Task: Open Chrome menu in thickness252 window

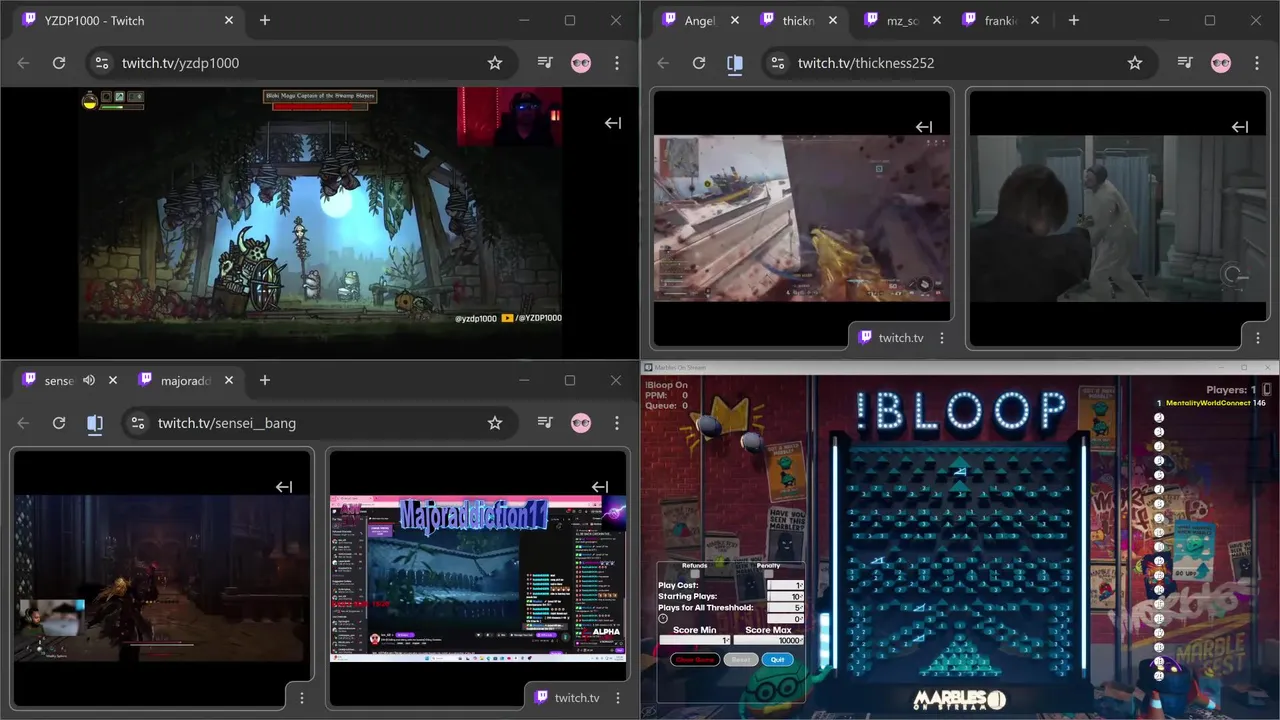Action: (x=1257, y=63)
